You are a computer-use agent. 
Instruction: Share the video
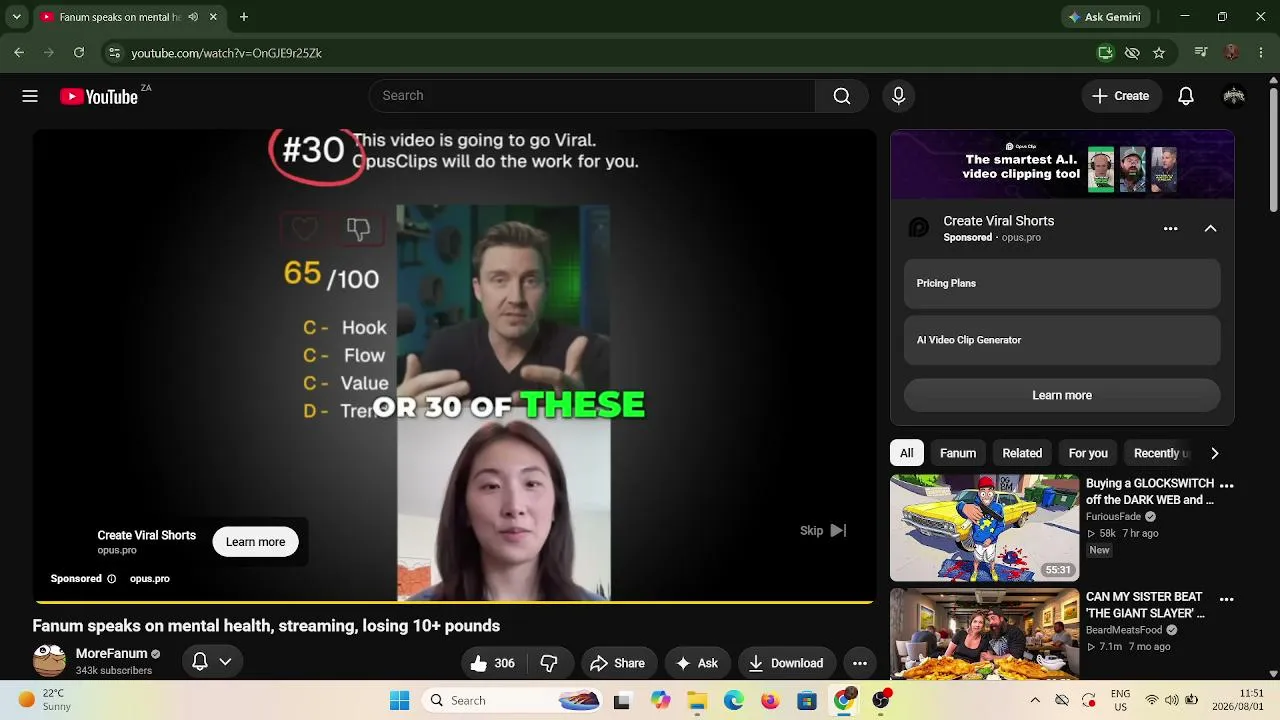click(617, 663)
